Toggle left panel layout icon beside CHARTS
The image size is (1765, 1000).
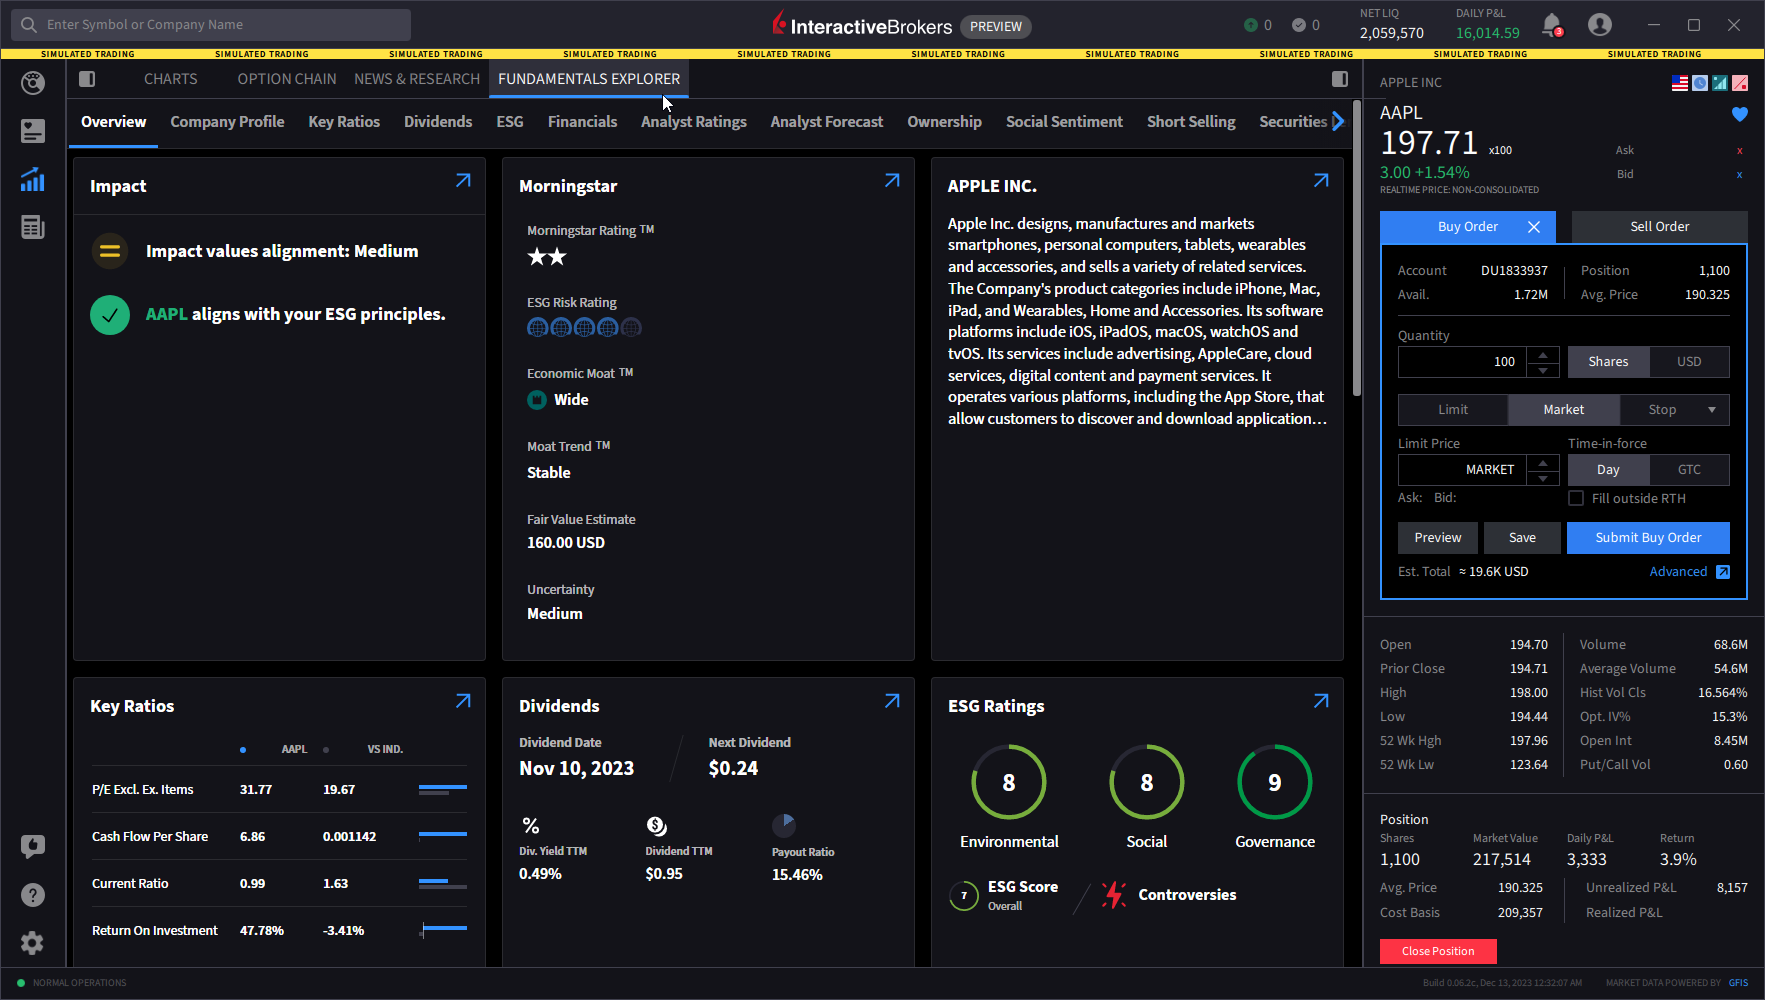pos(87,79)
